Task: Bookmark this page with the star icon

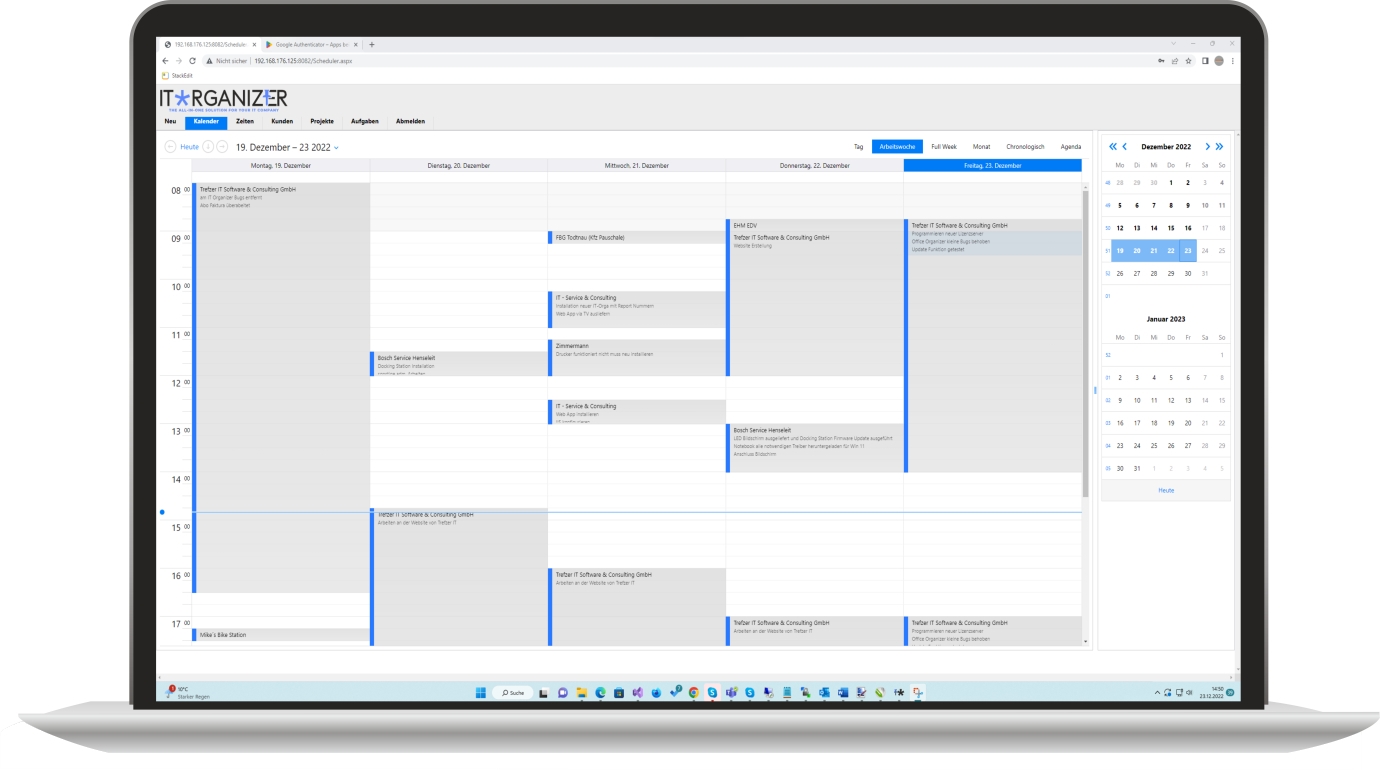Action: (1188, 61)
